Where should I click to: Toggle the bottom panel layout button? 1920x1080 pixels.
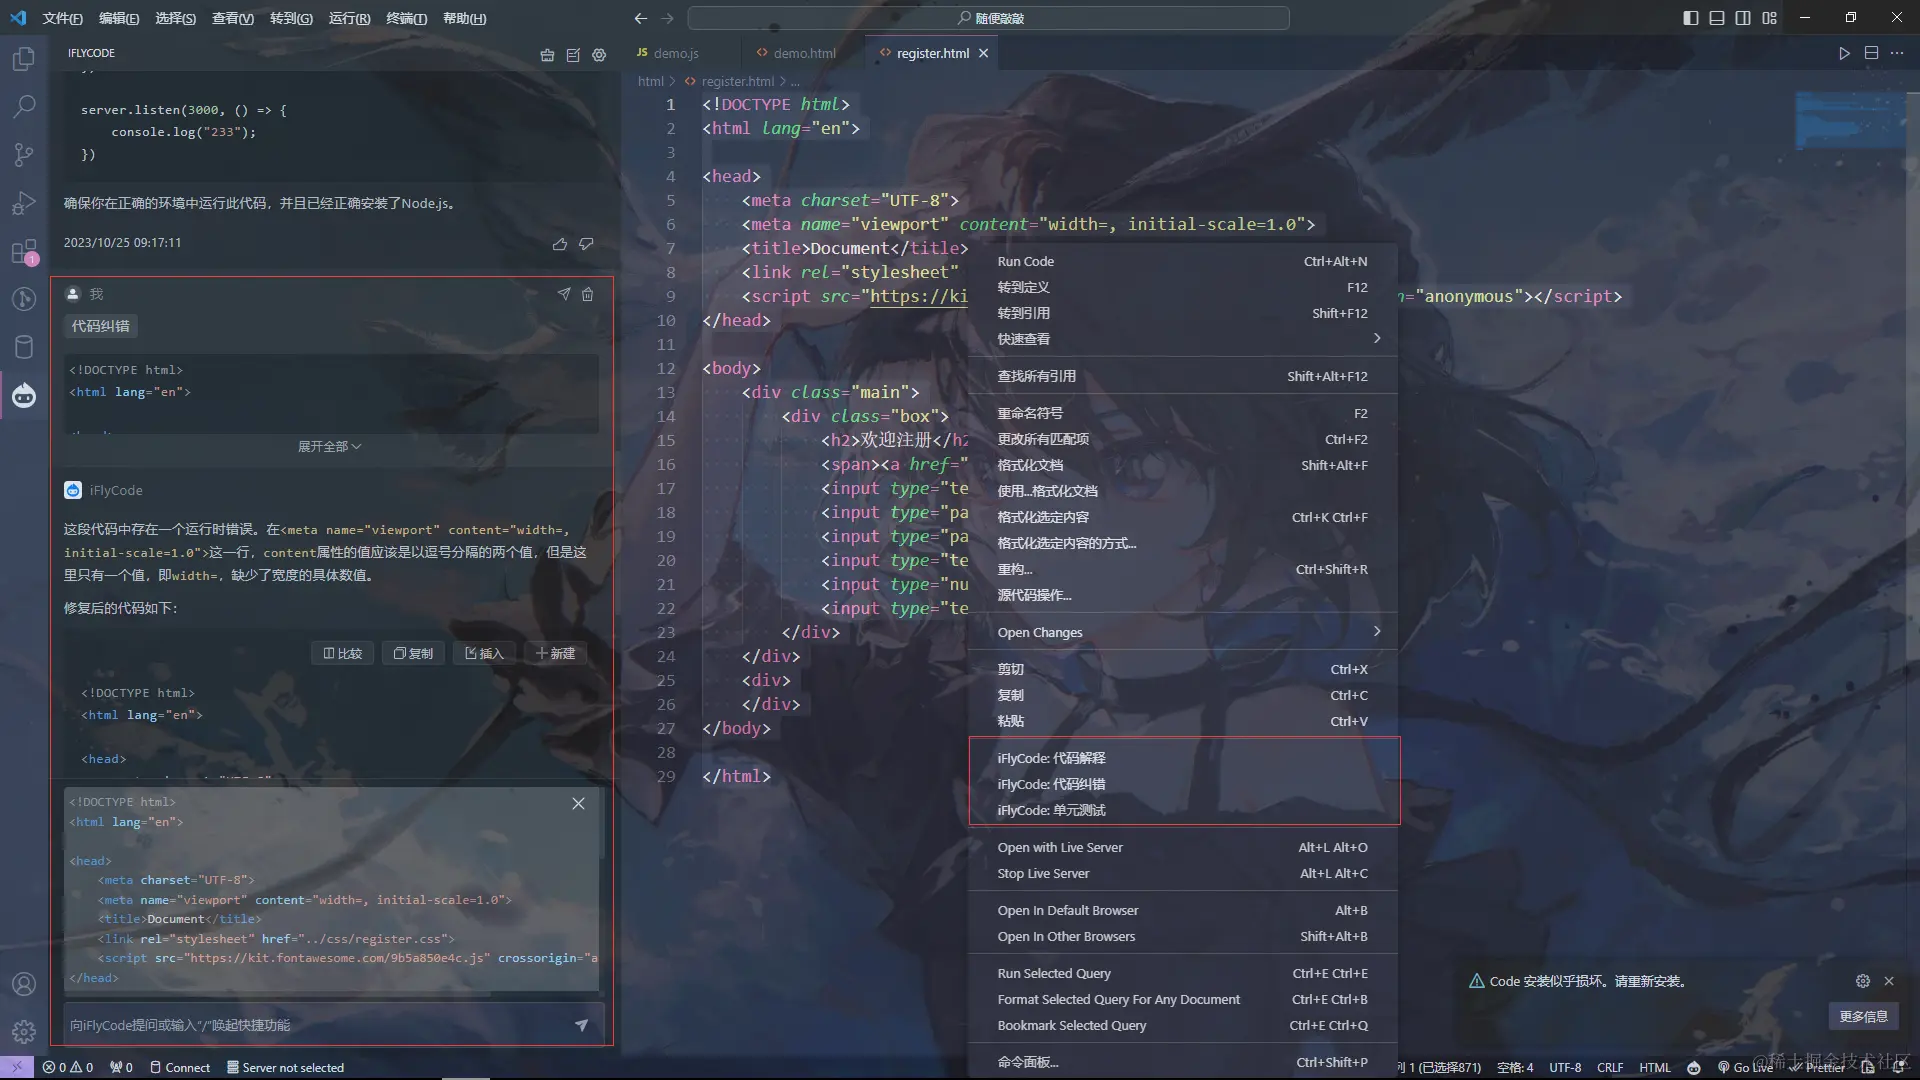click(x=1717, y=18)
